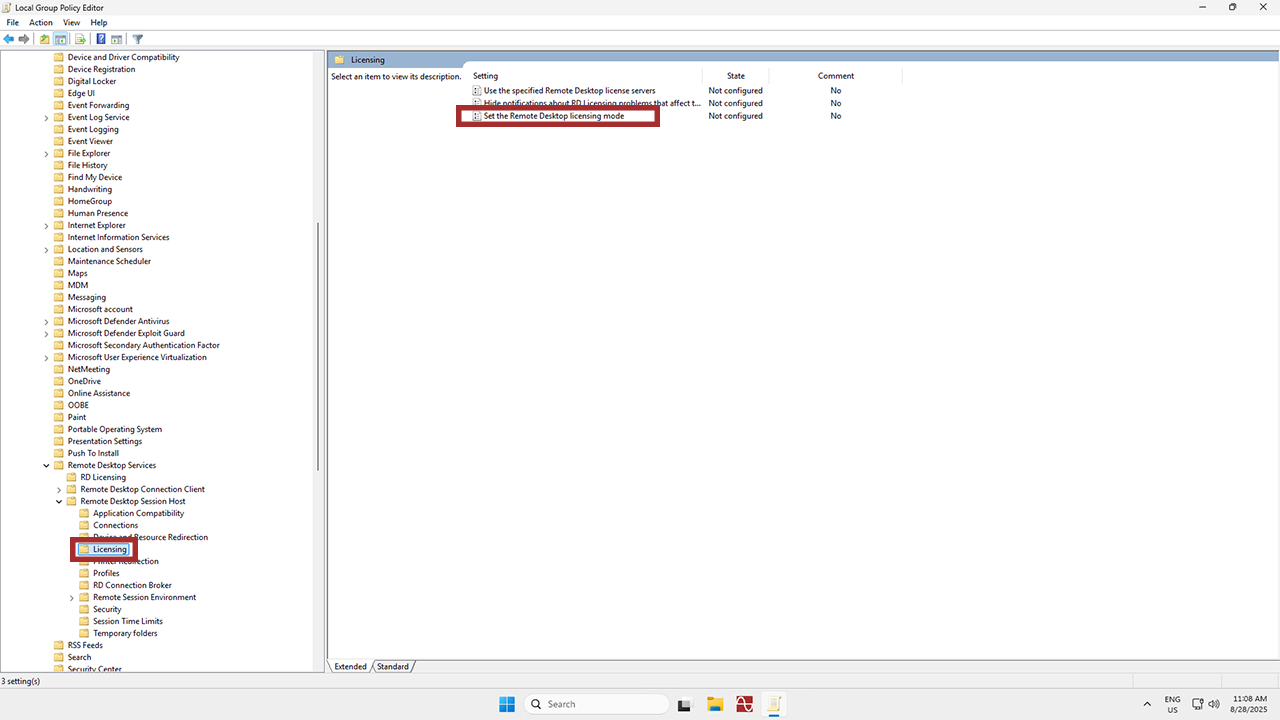The height and width of the screenshot is (720, 1280).
Task: Click the Windows Start button
Action: point(507,704)
